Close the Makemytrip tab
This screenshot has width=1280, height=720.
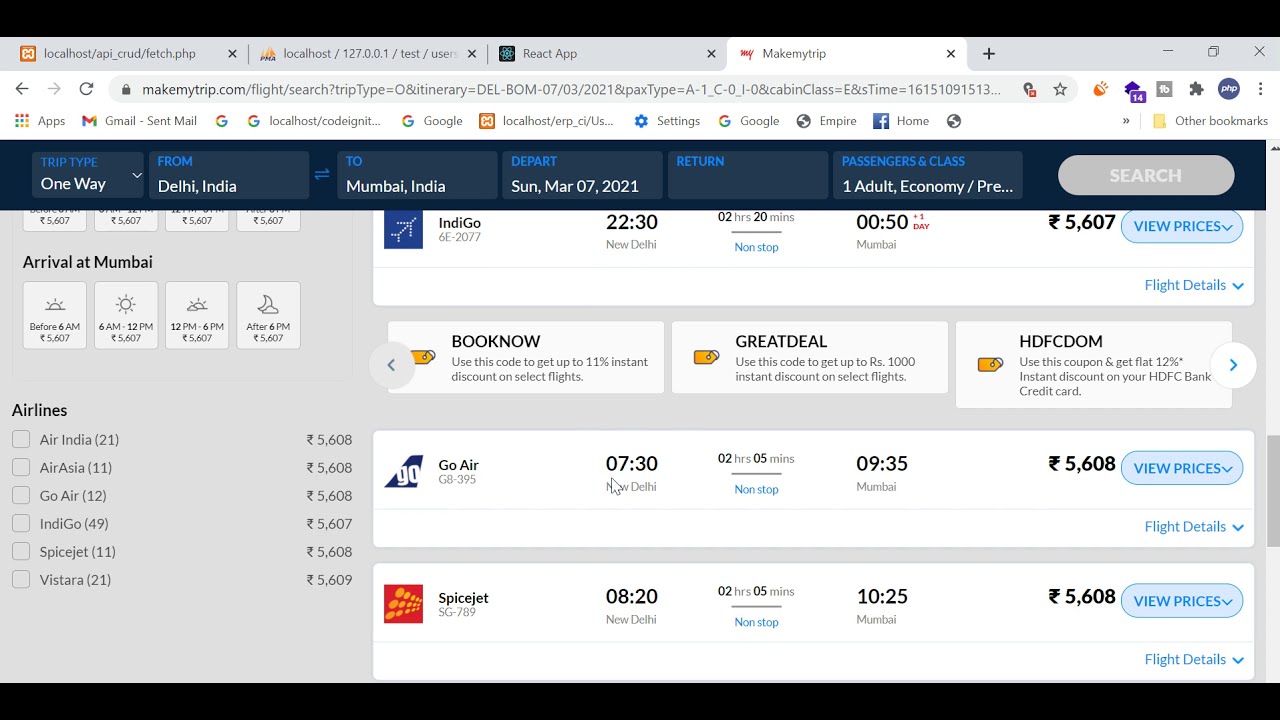(x=951, y=54)
